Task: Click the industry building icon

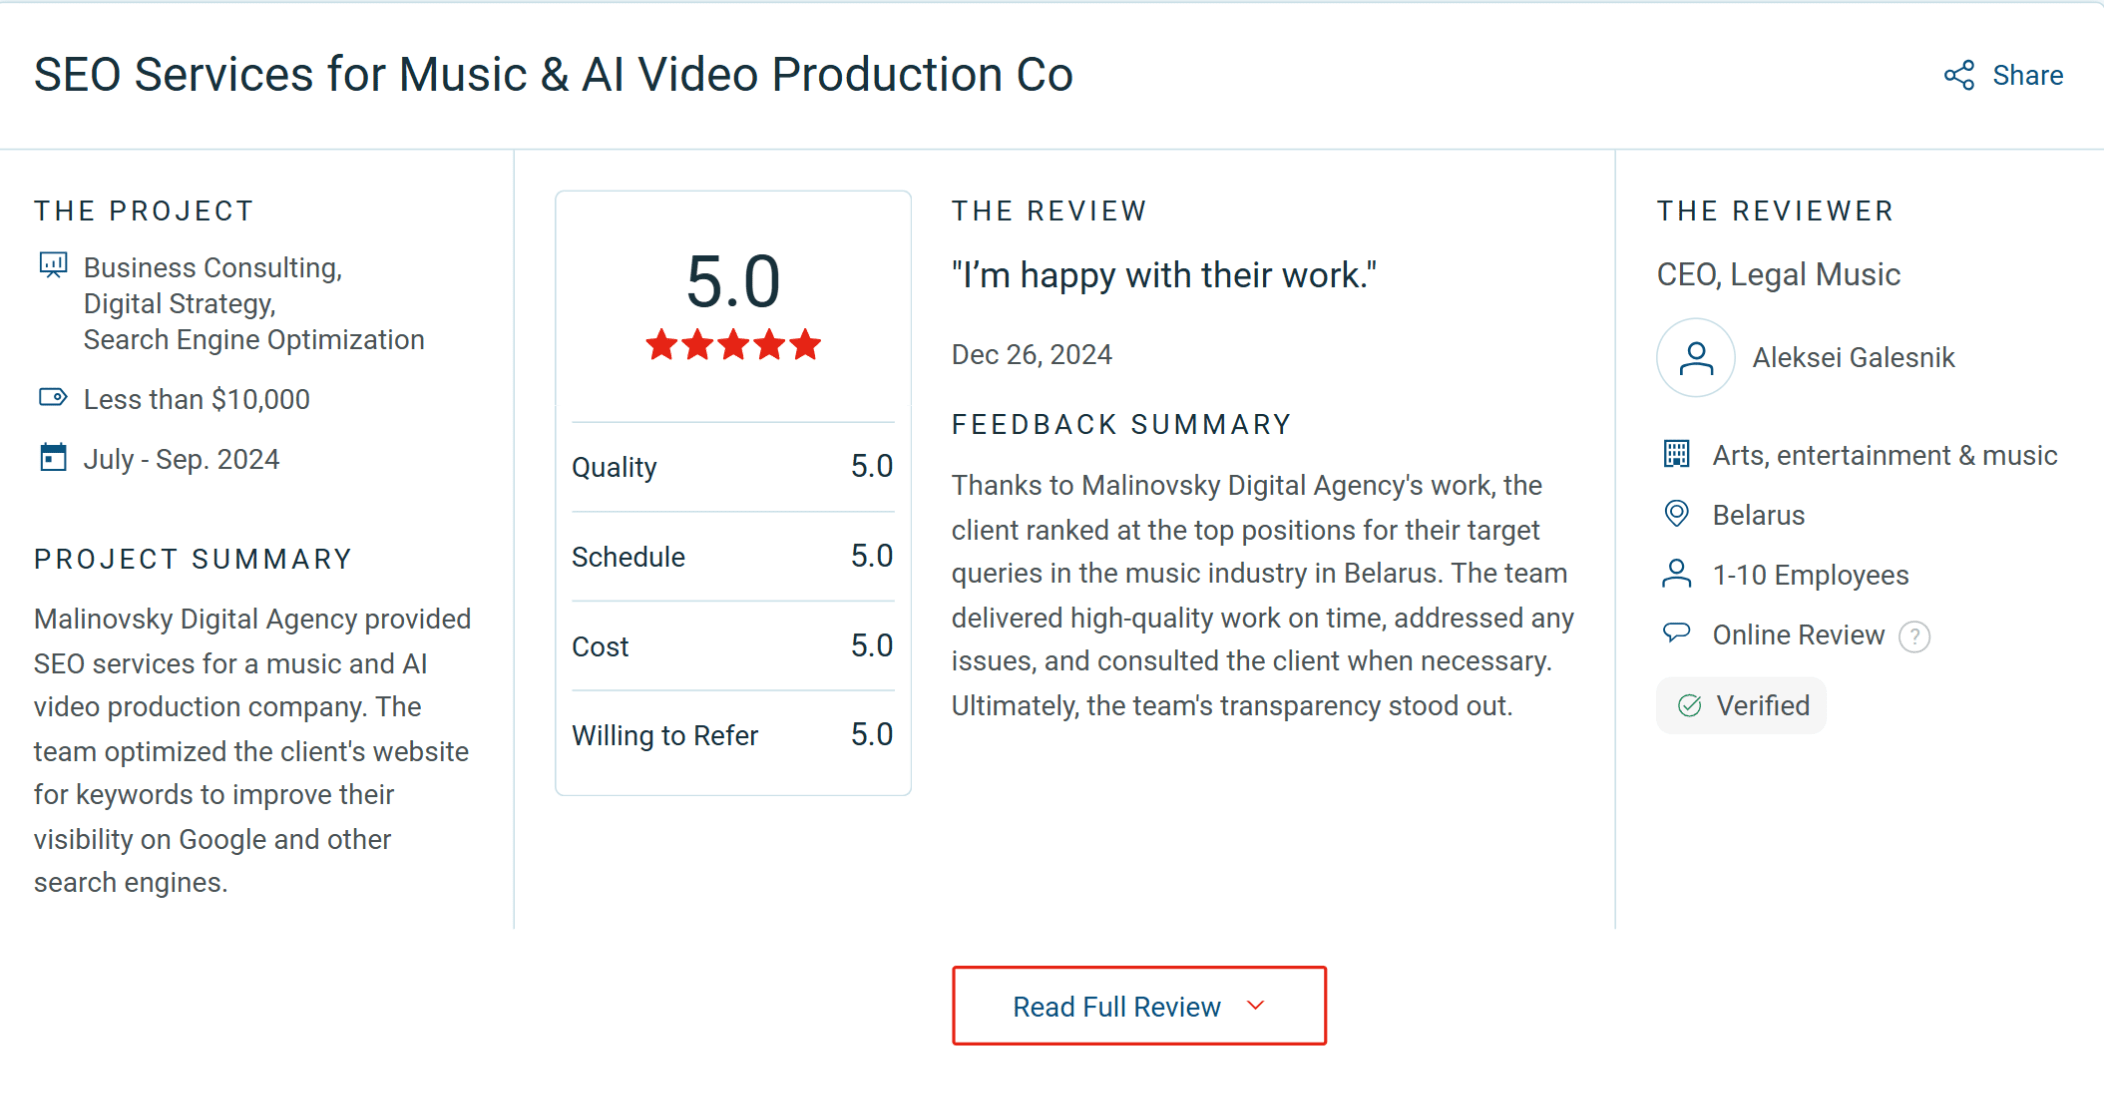Action: [x=1677, y=454]
